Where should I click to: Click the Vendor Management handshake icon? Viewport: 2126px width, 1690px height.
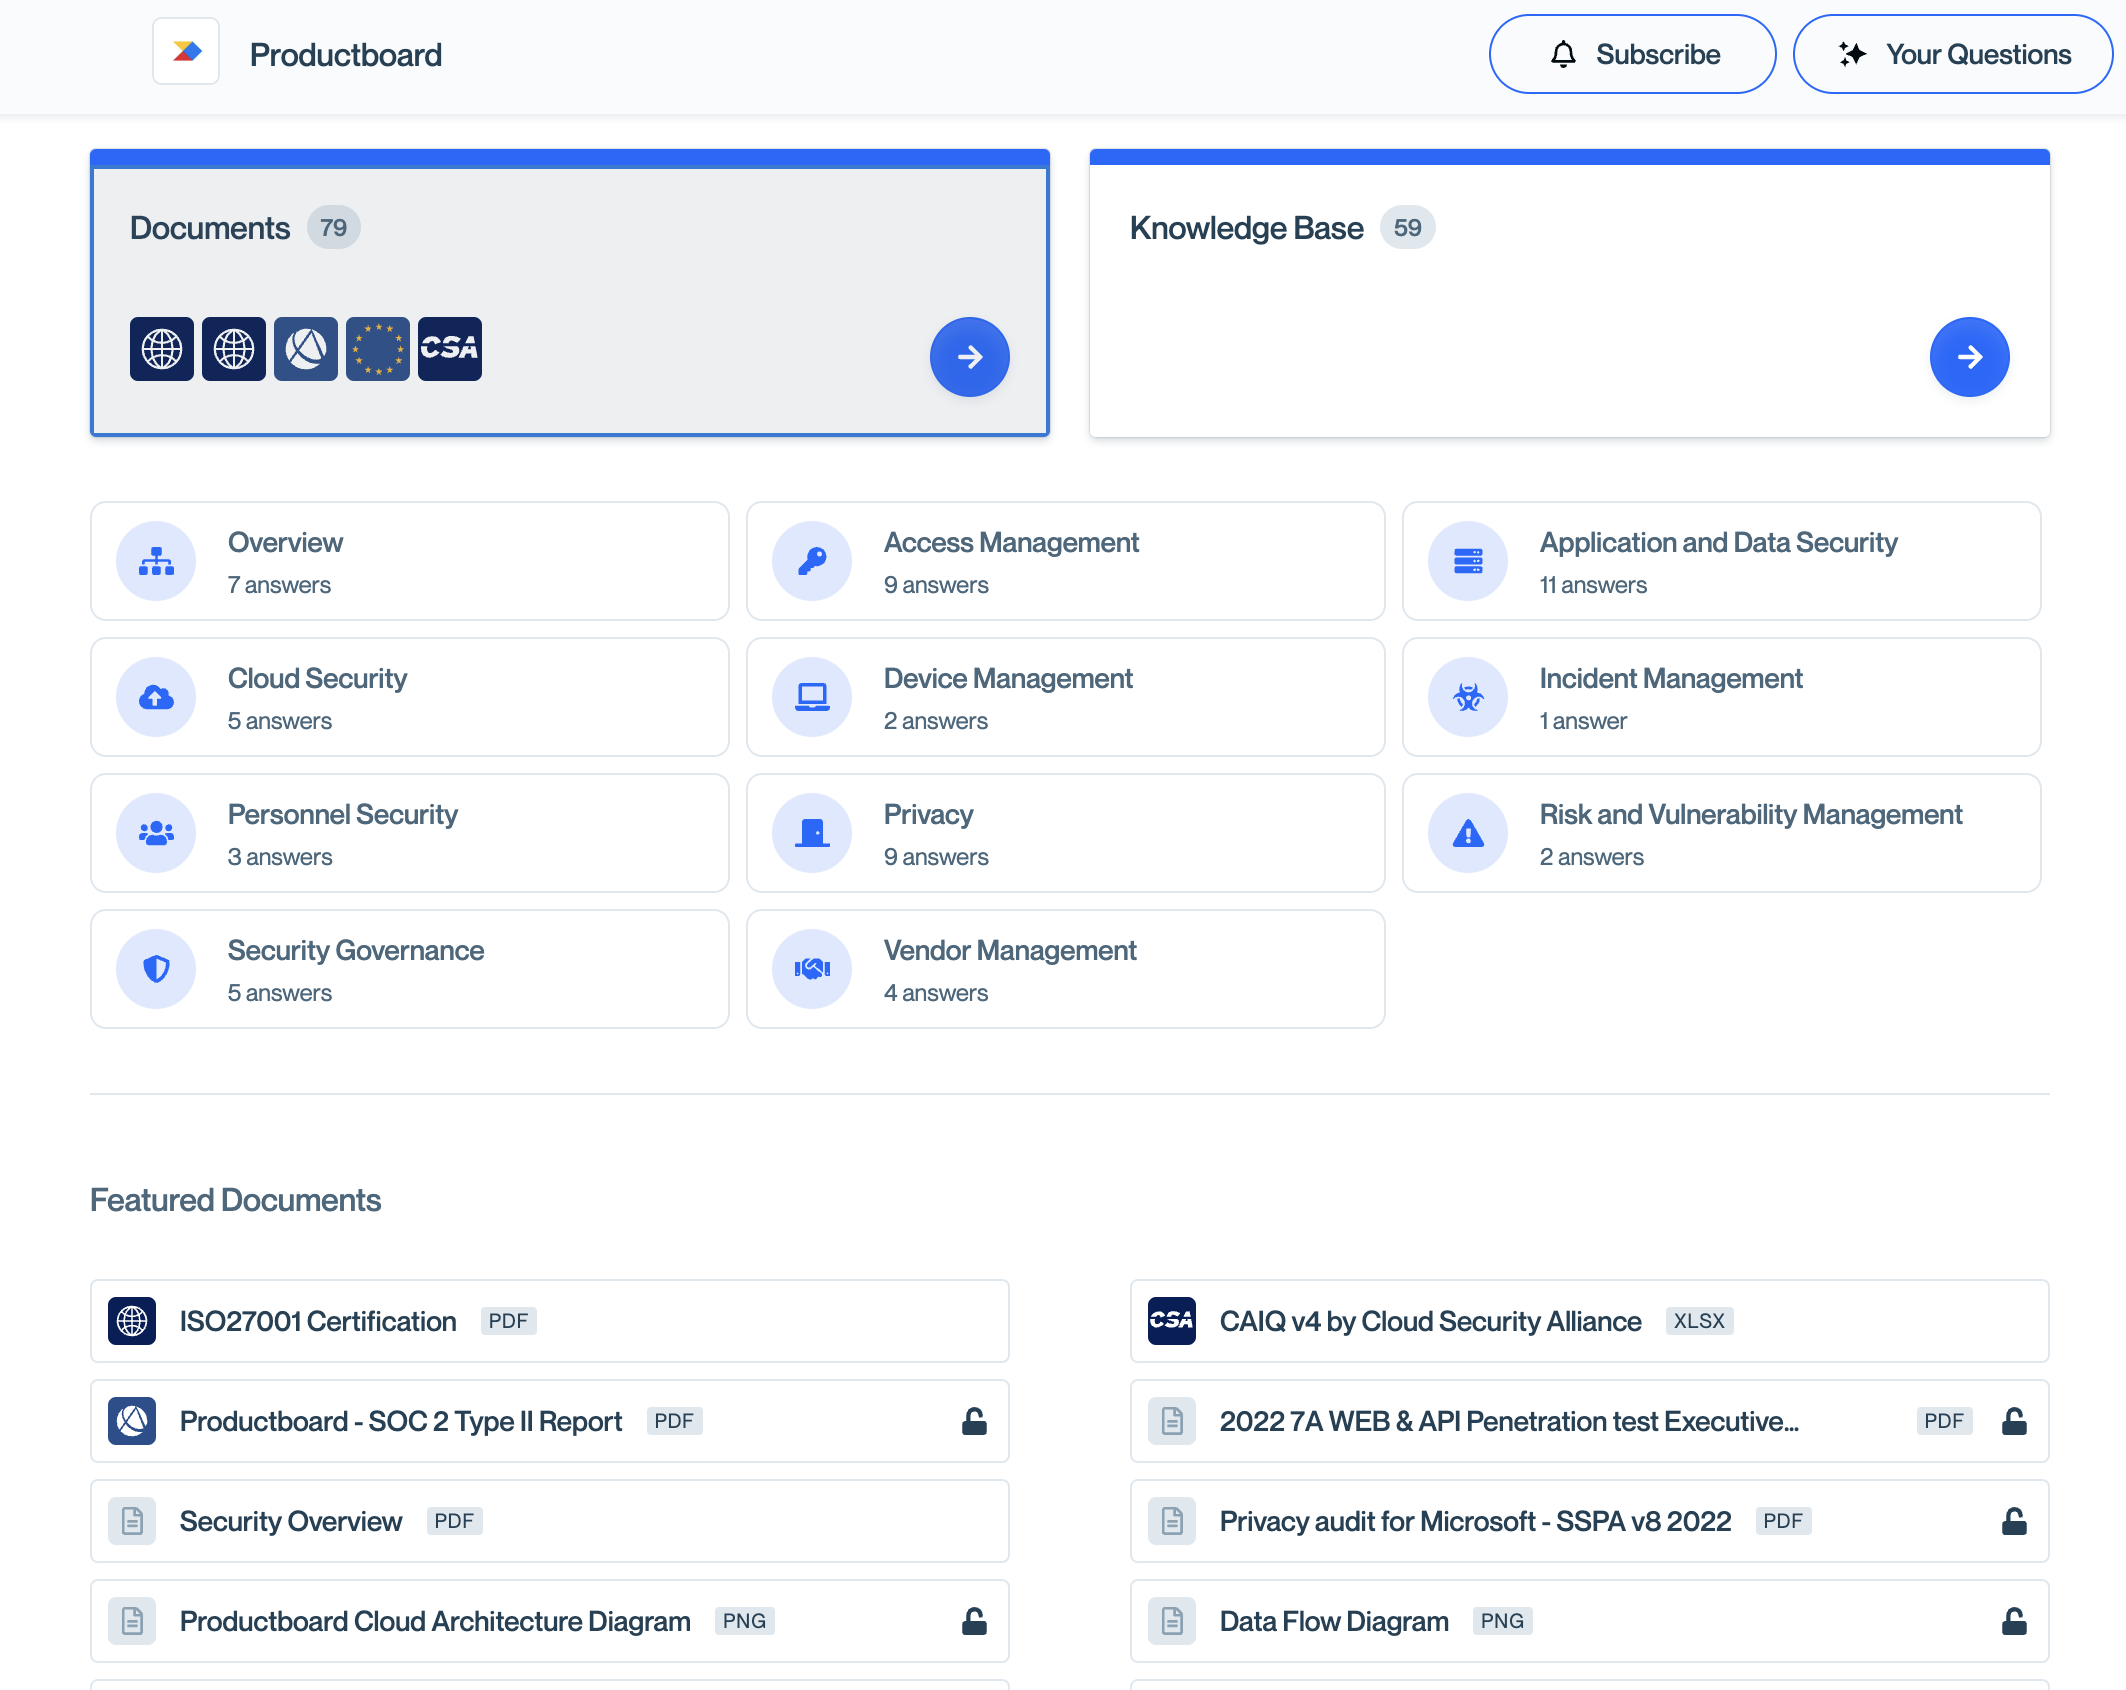point(812,969)
